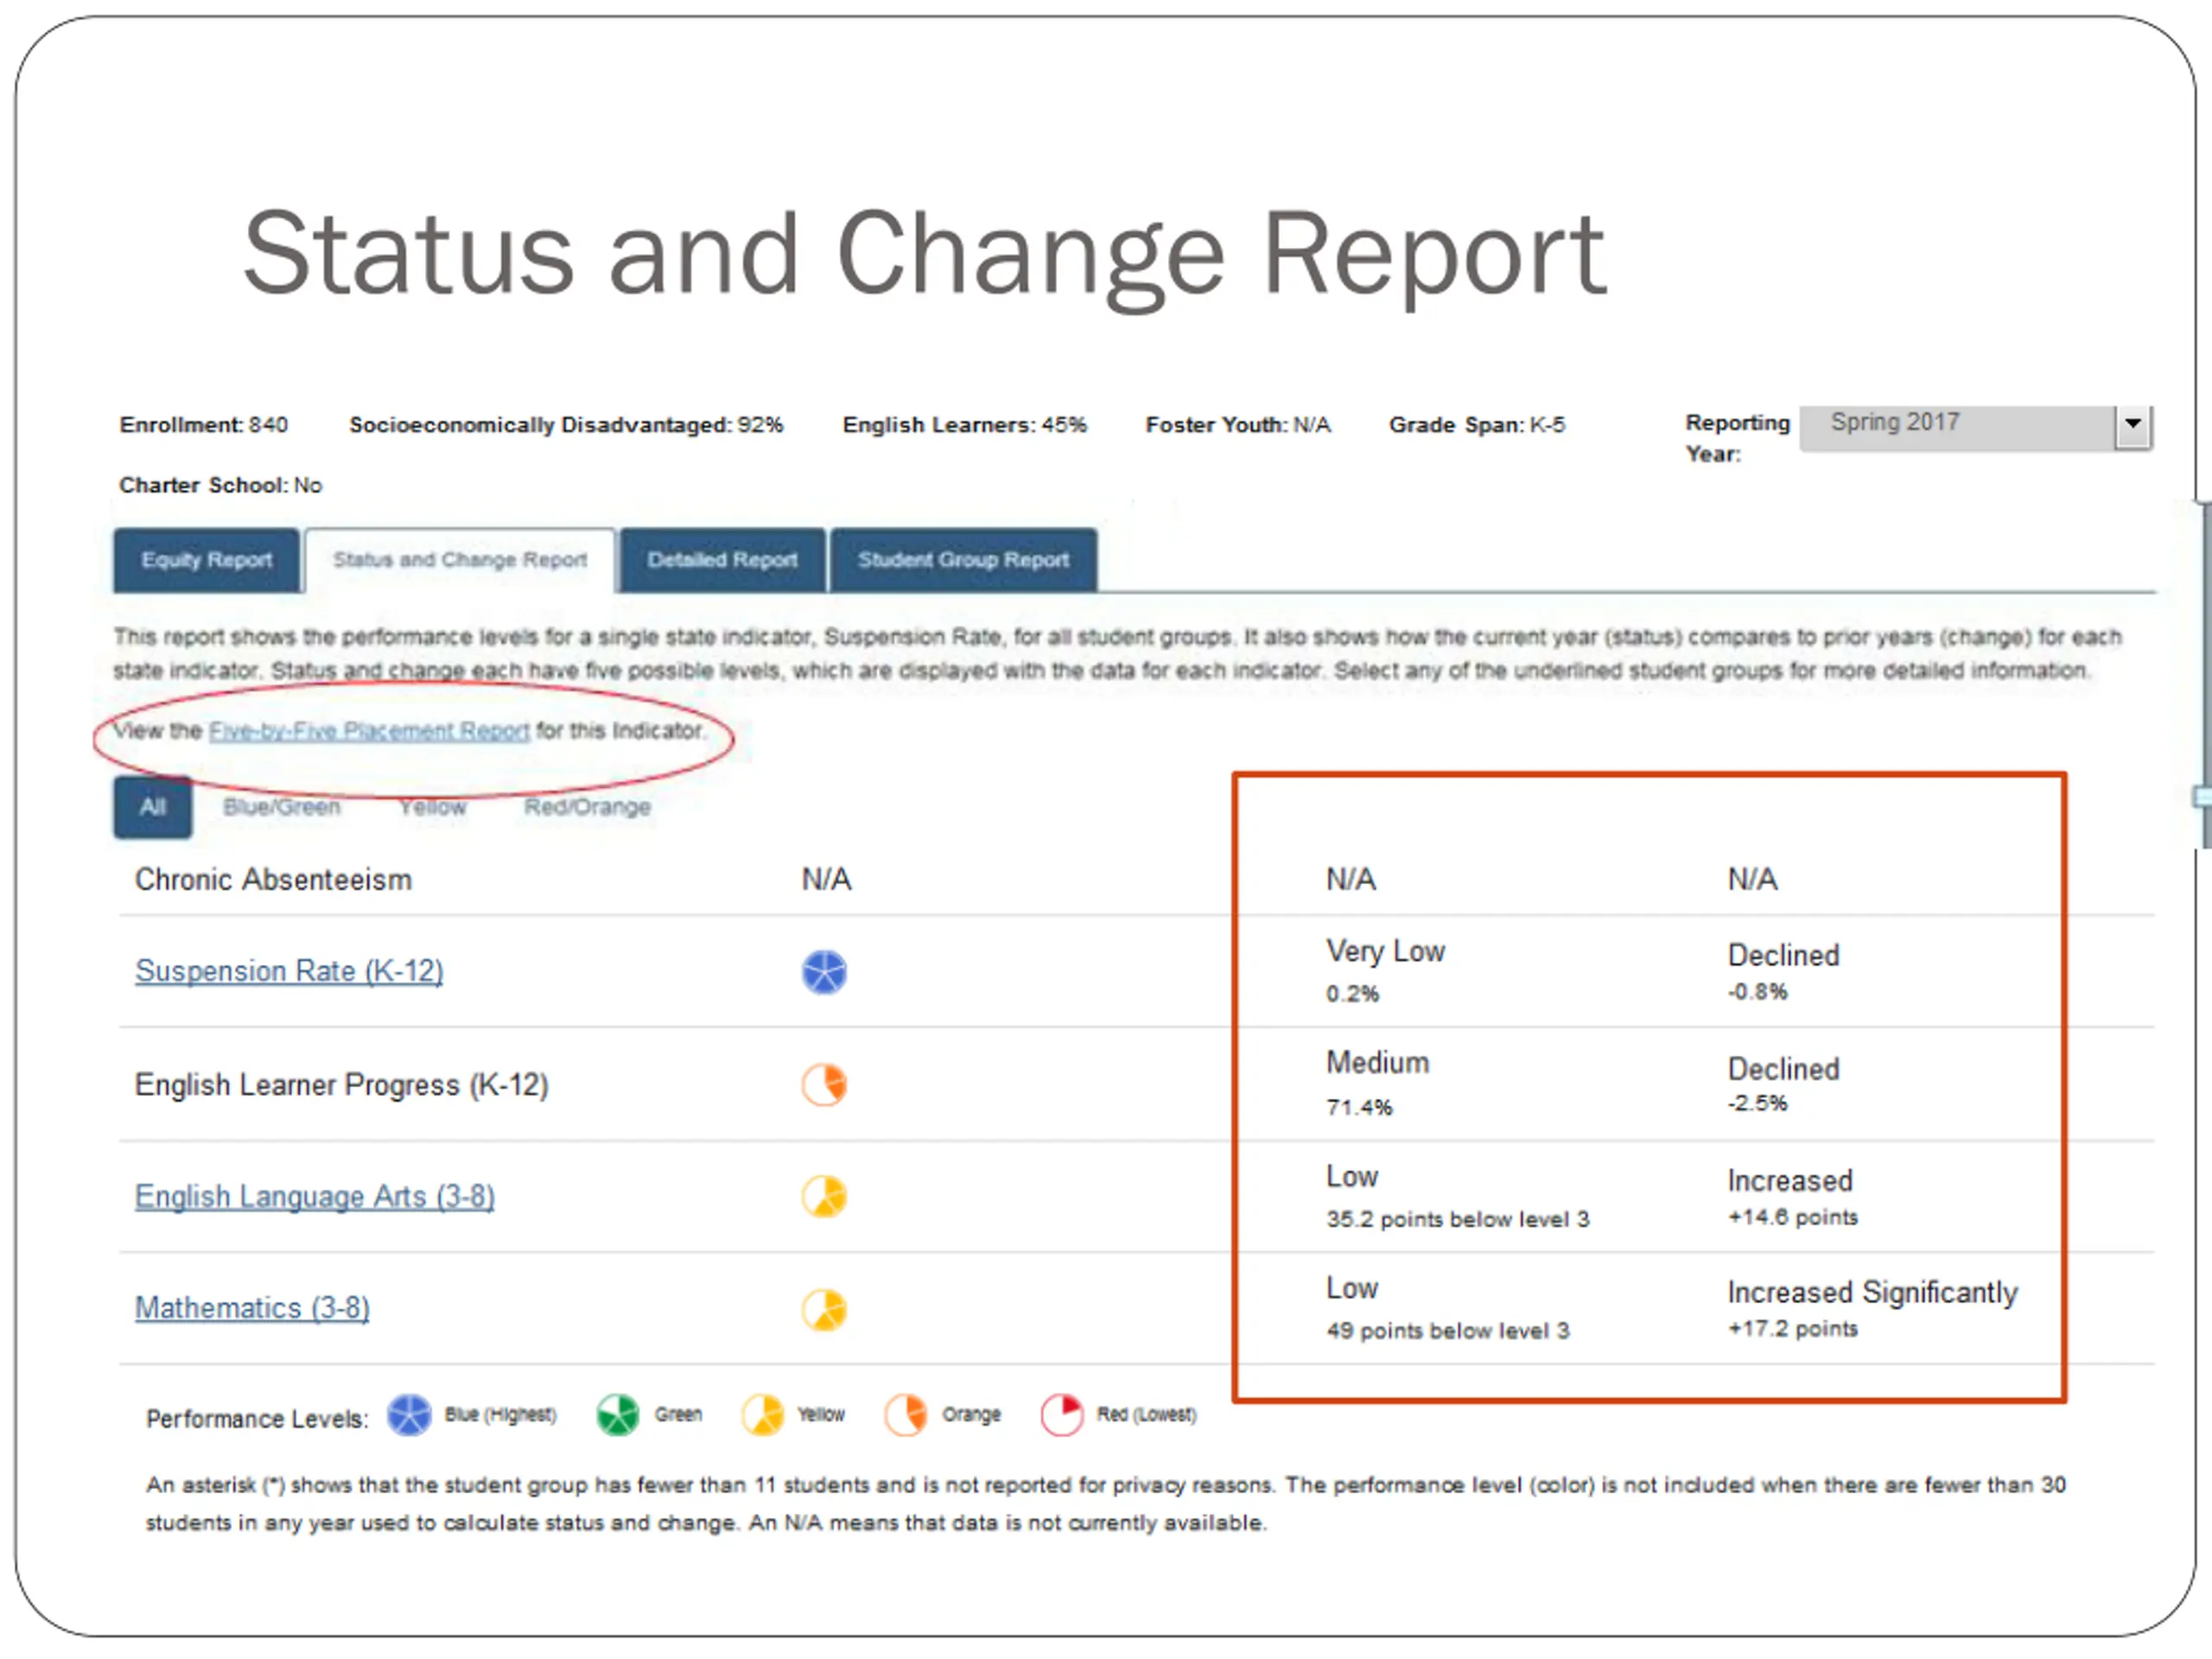
Task: Click the Blue (Highest) legend icon
Action: click(408, 1415)
